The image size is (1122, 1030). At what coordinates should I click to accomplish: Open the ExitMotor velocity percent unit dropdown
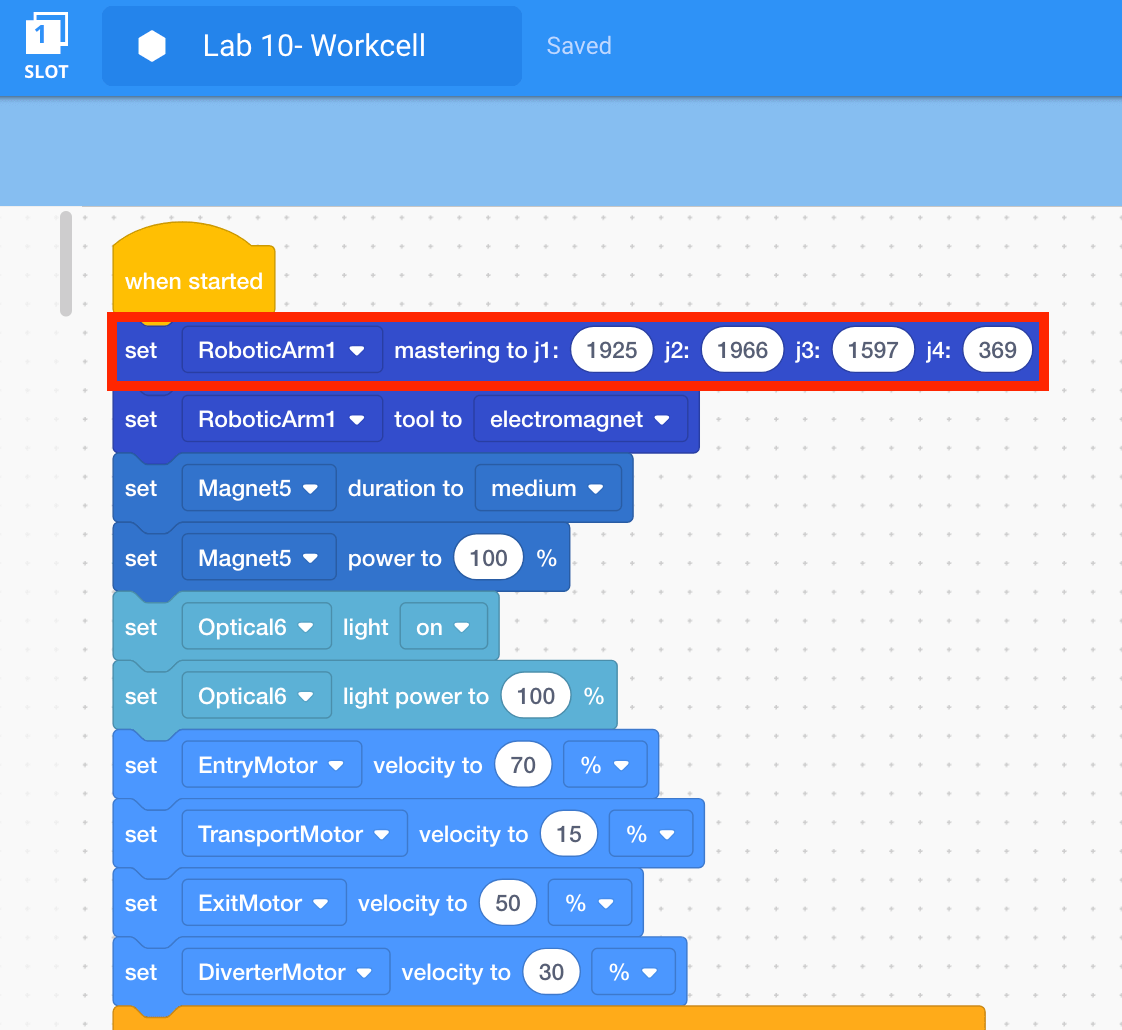(x=589, y=903)
